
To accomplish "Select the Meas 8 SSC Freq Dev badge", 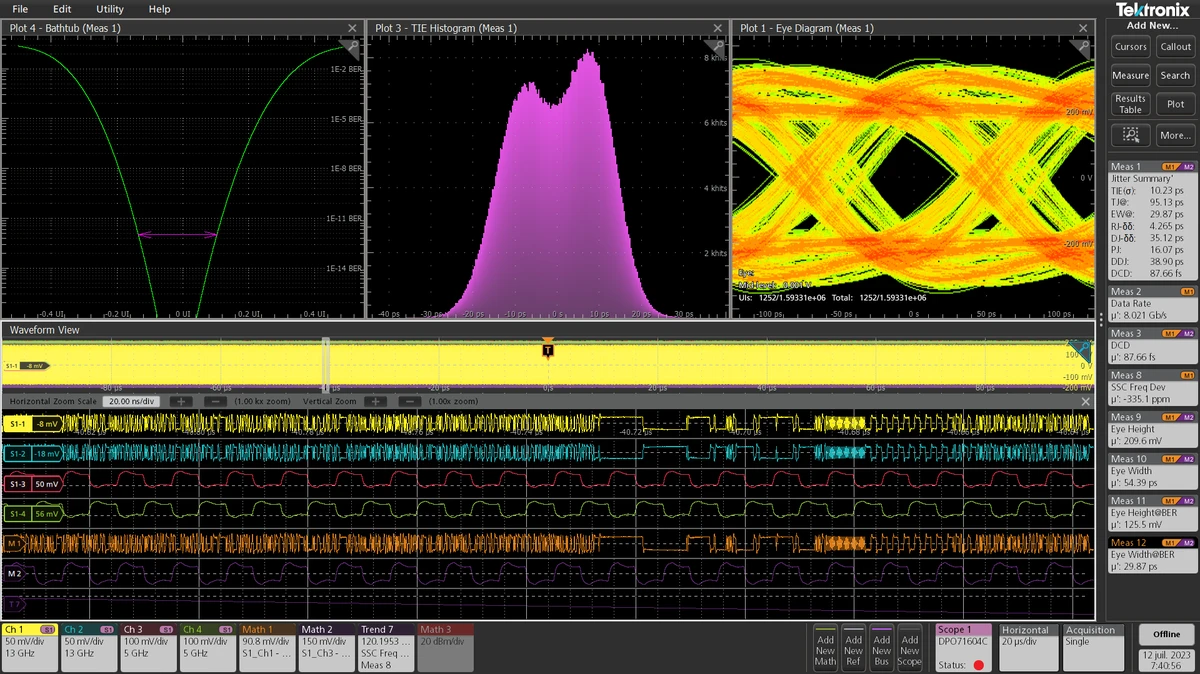I will [x=1153, y=387].
